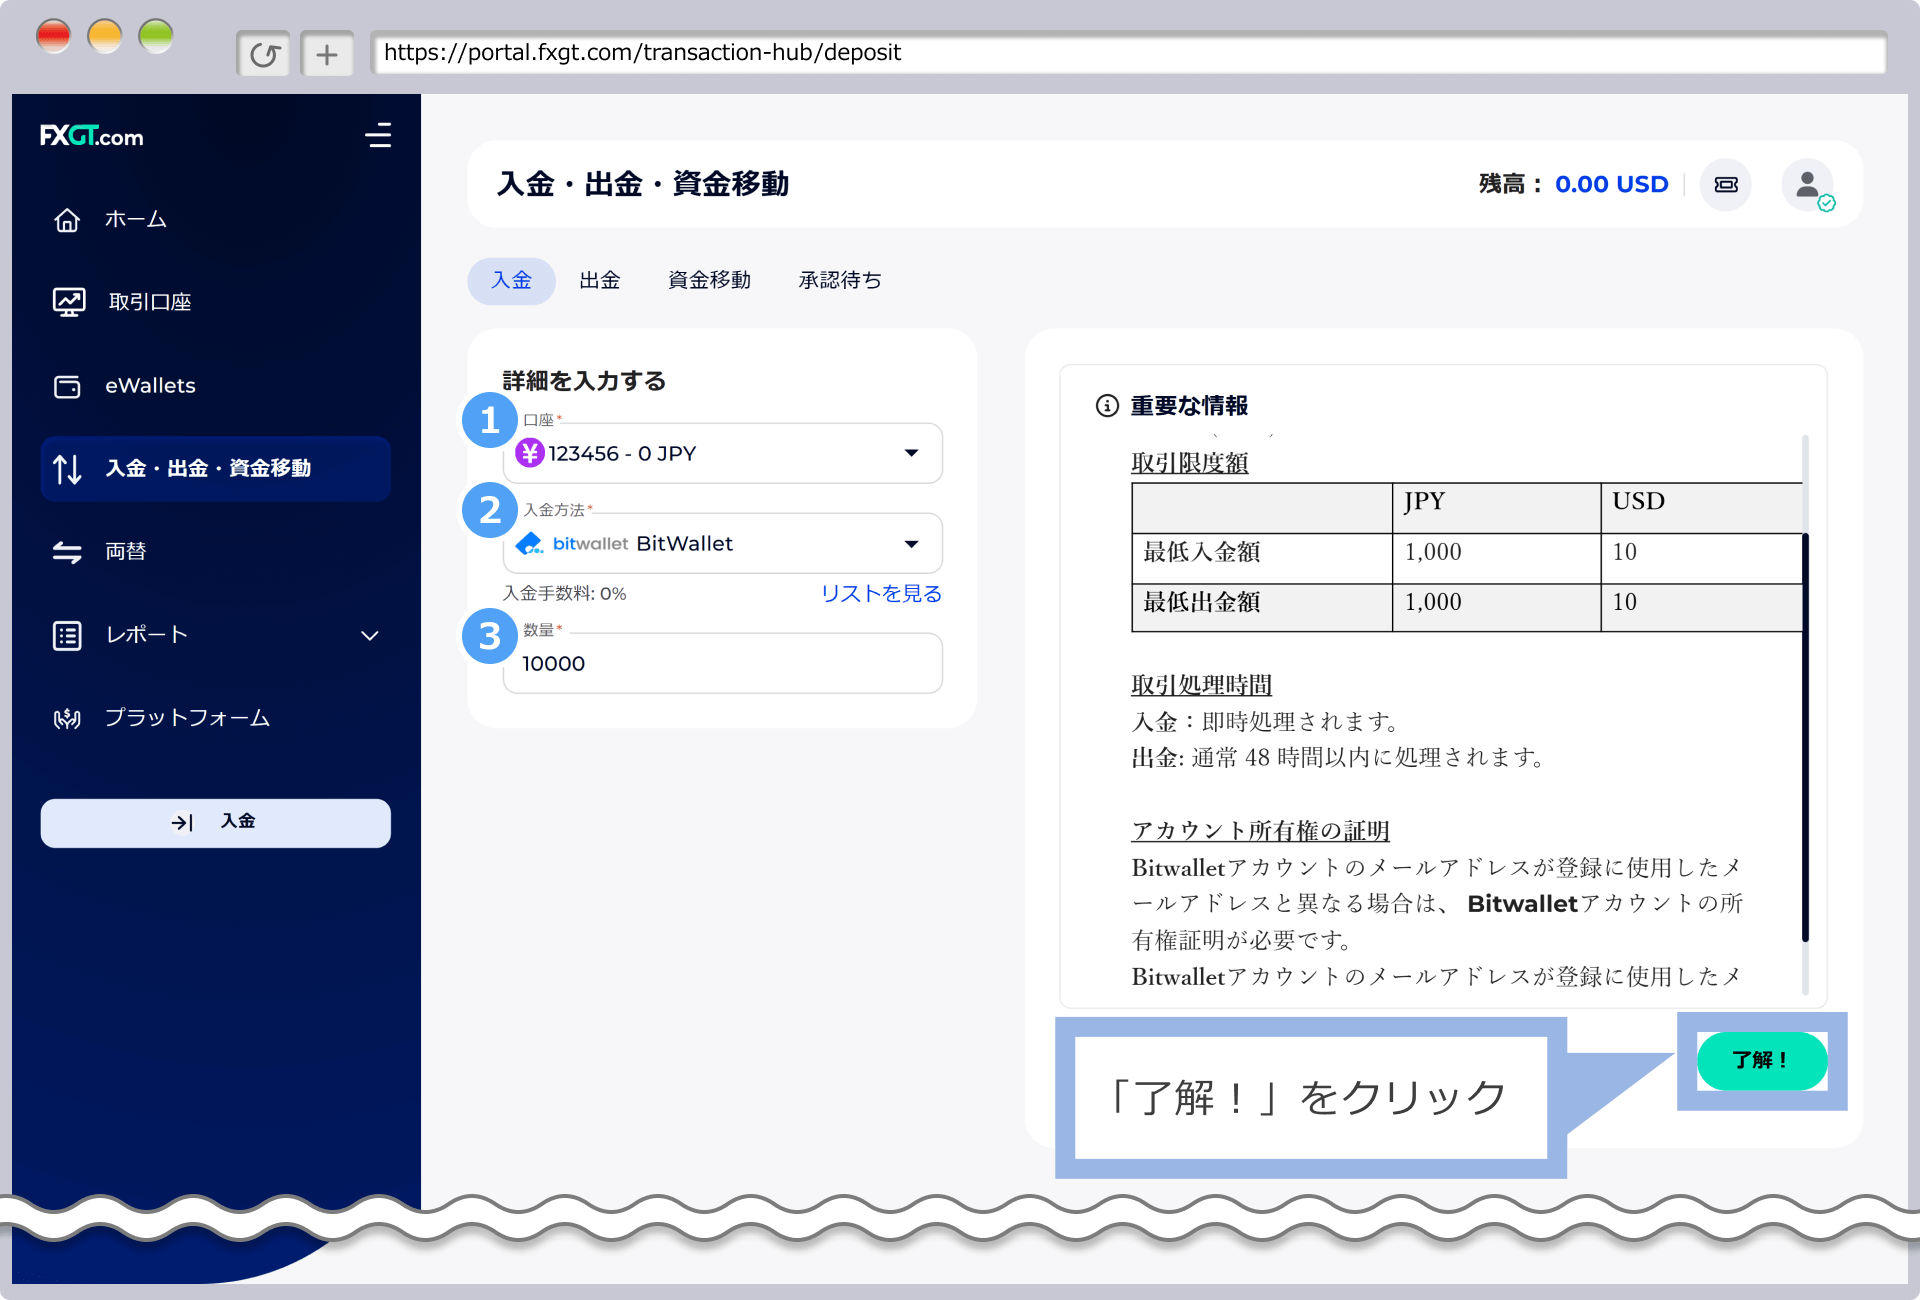Viewport: 1920px width, 1300px height.
Task: Expand the レポート menu chevron
Action: click(x=370, y=635)
